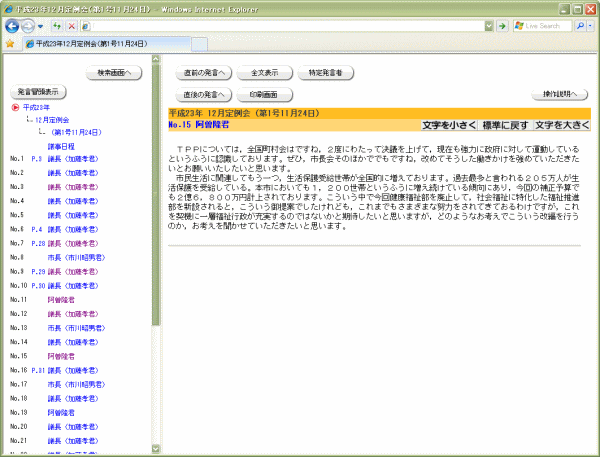The image size is (600, 457).
Task: Open the No.13 市長(市川昭男君) link
Action: point(77,328)
